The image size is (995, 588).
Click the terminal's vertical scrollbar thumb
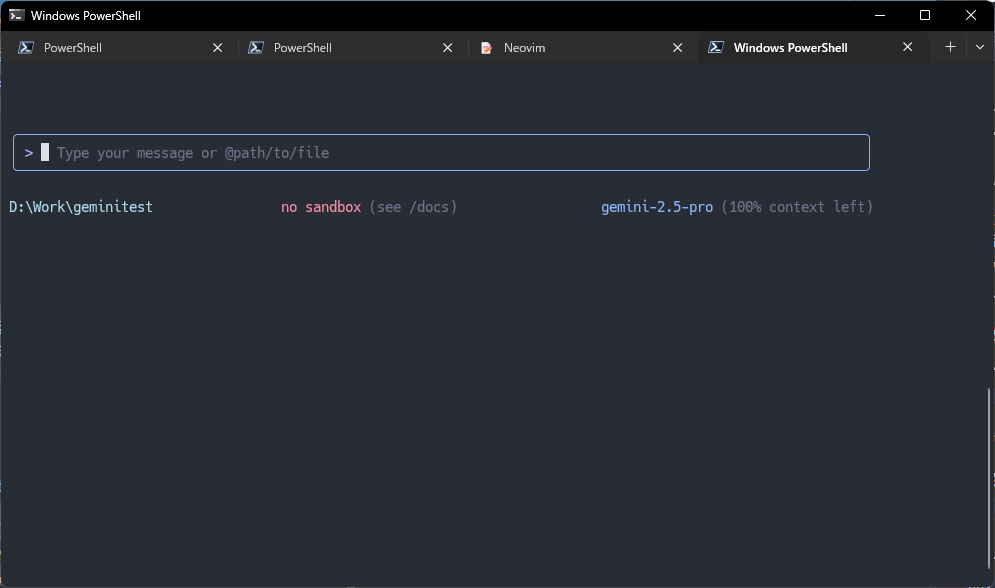[990, 480]
